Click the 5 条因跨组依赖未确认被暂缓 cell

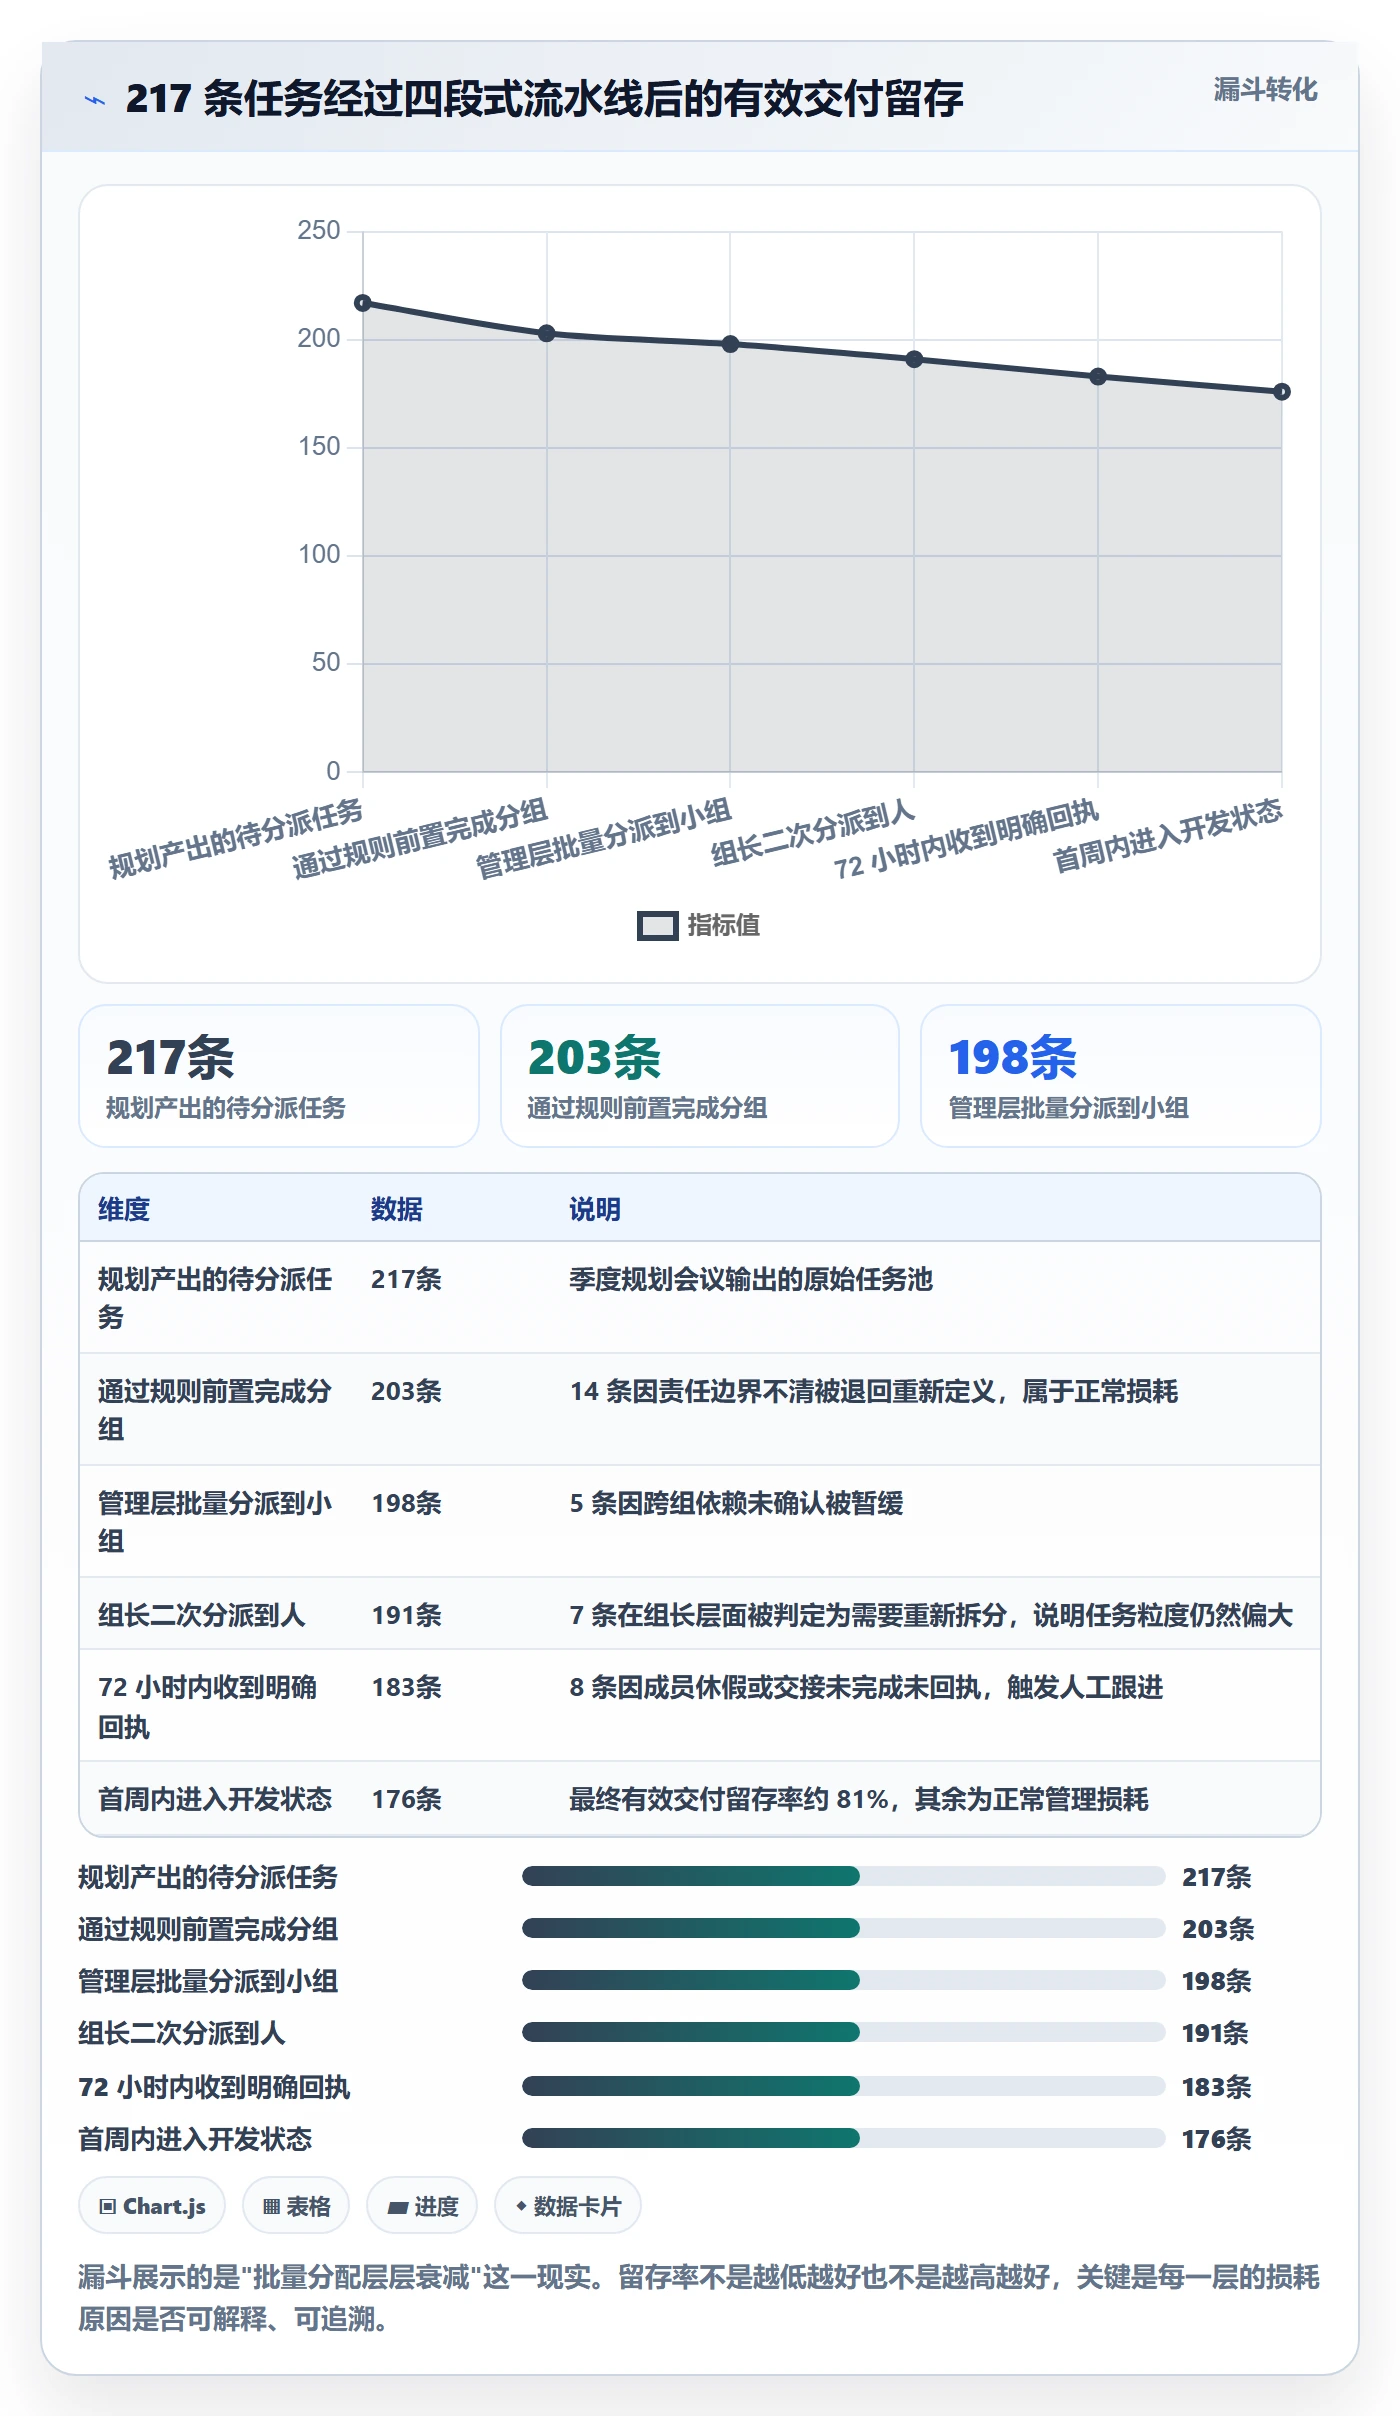[x=736, y=1503]
